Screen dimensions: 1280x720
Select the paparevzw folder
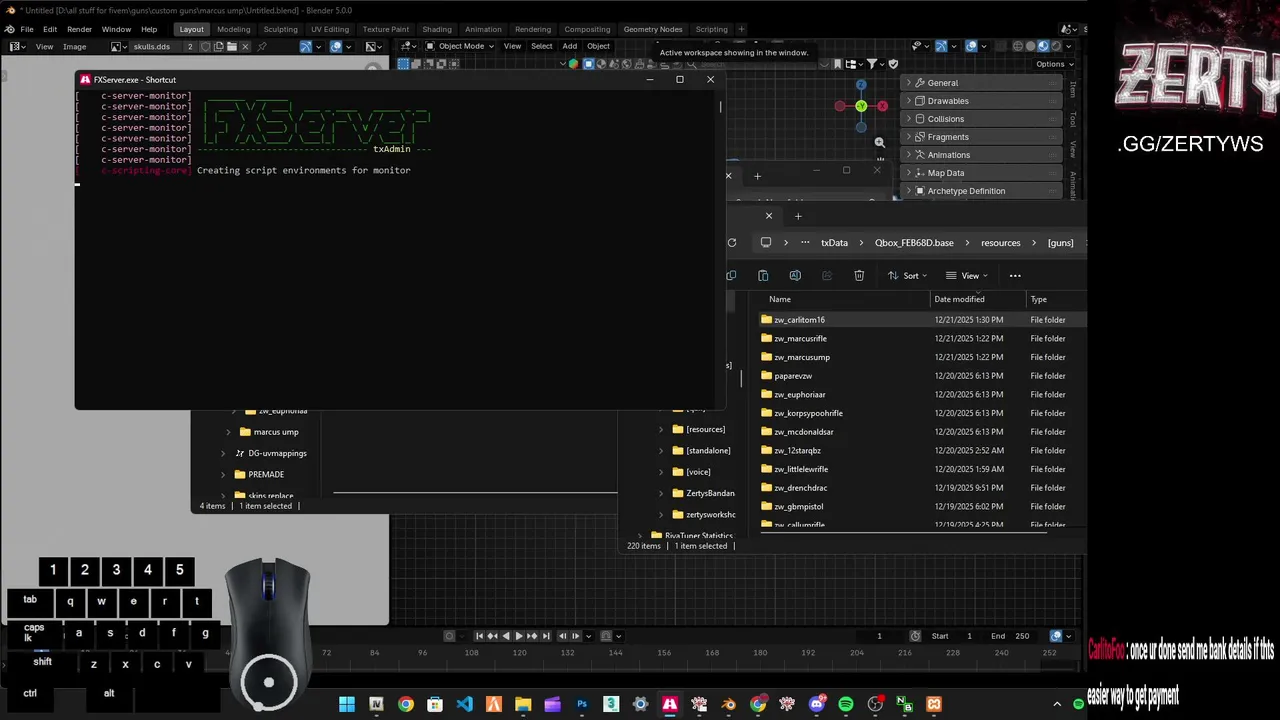click(x=793, y=376)
